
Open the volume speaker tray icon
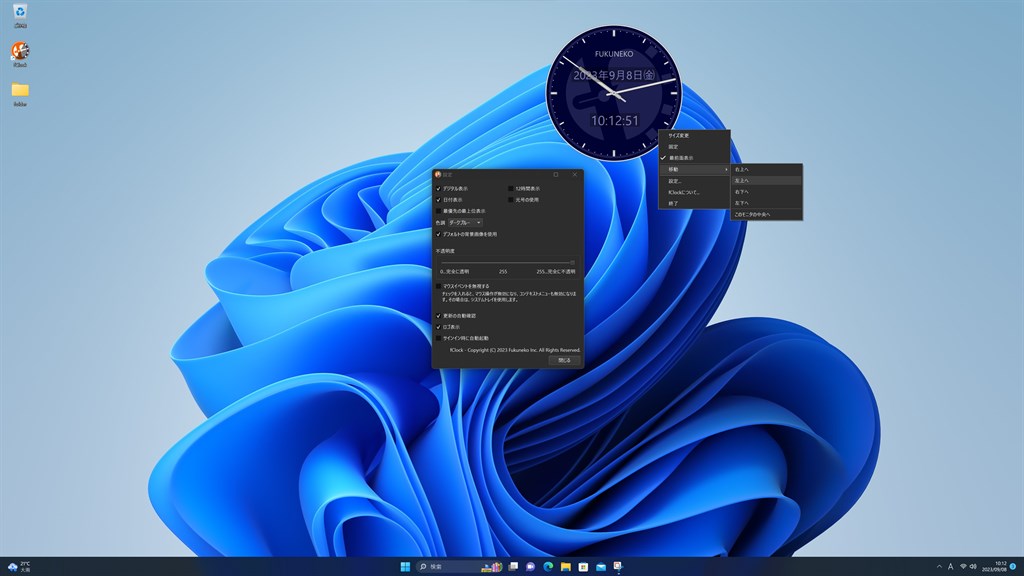[973, 566]
